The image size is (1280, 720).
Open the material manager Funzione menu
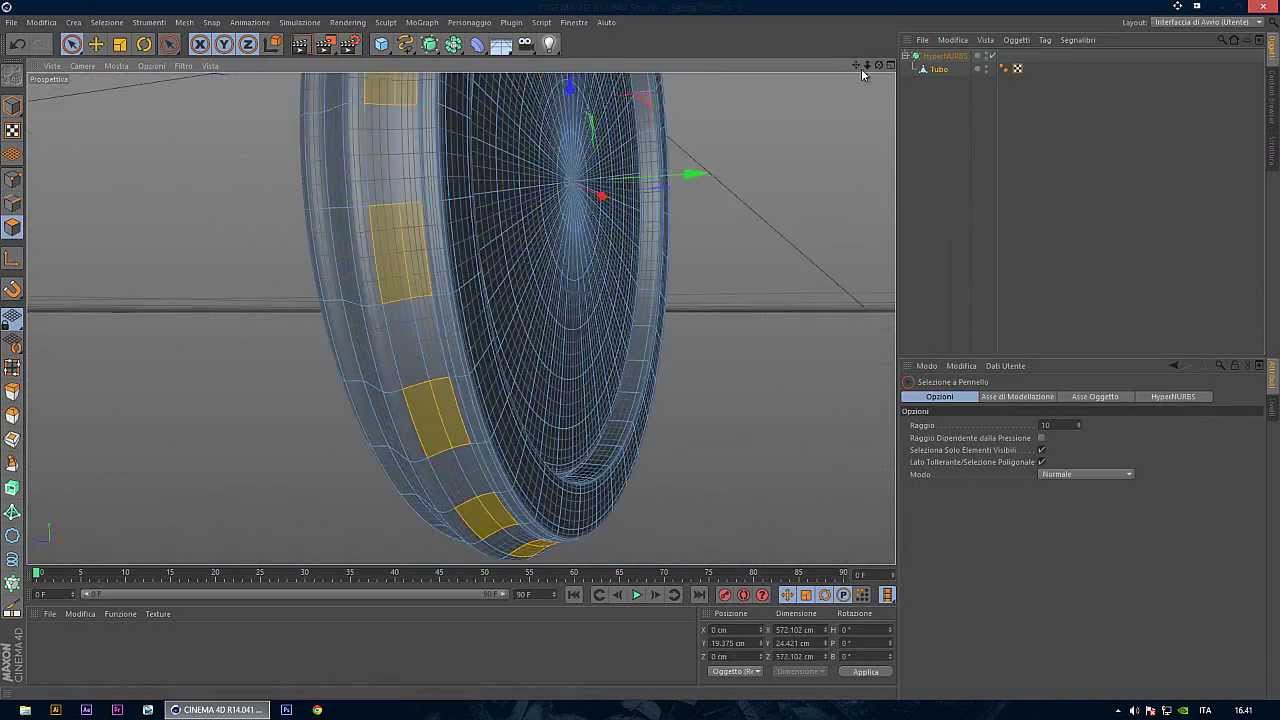click(120, 614)
